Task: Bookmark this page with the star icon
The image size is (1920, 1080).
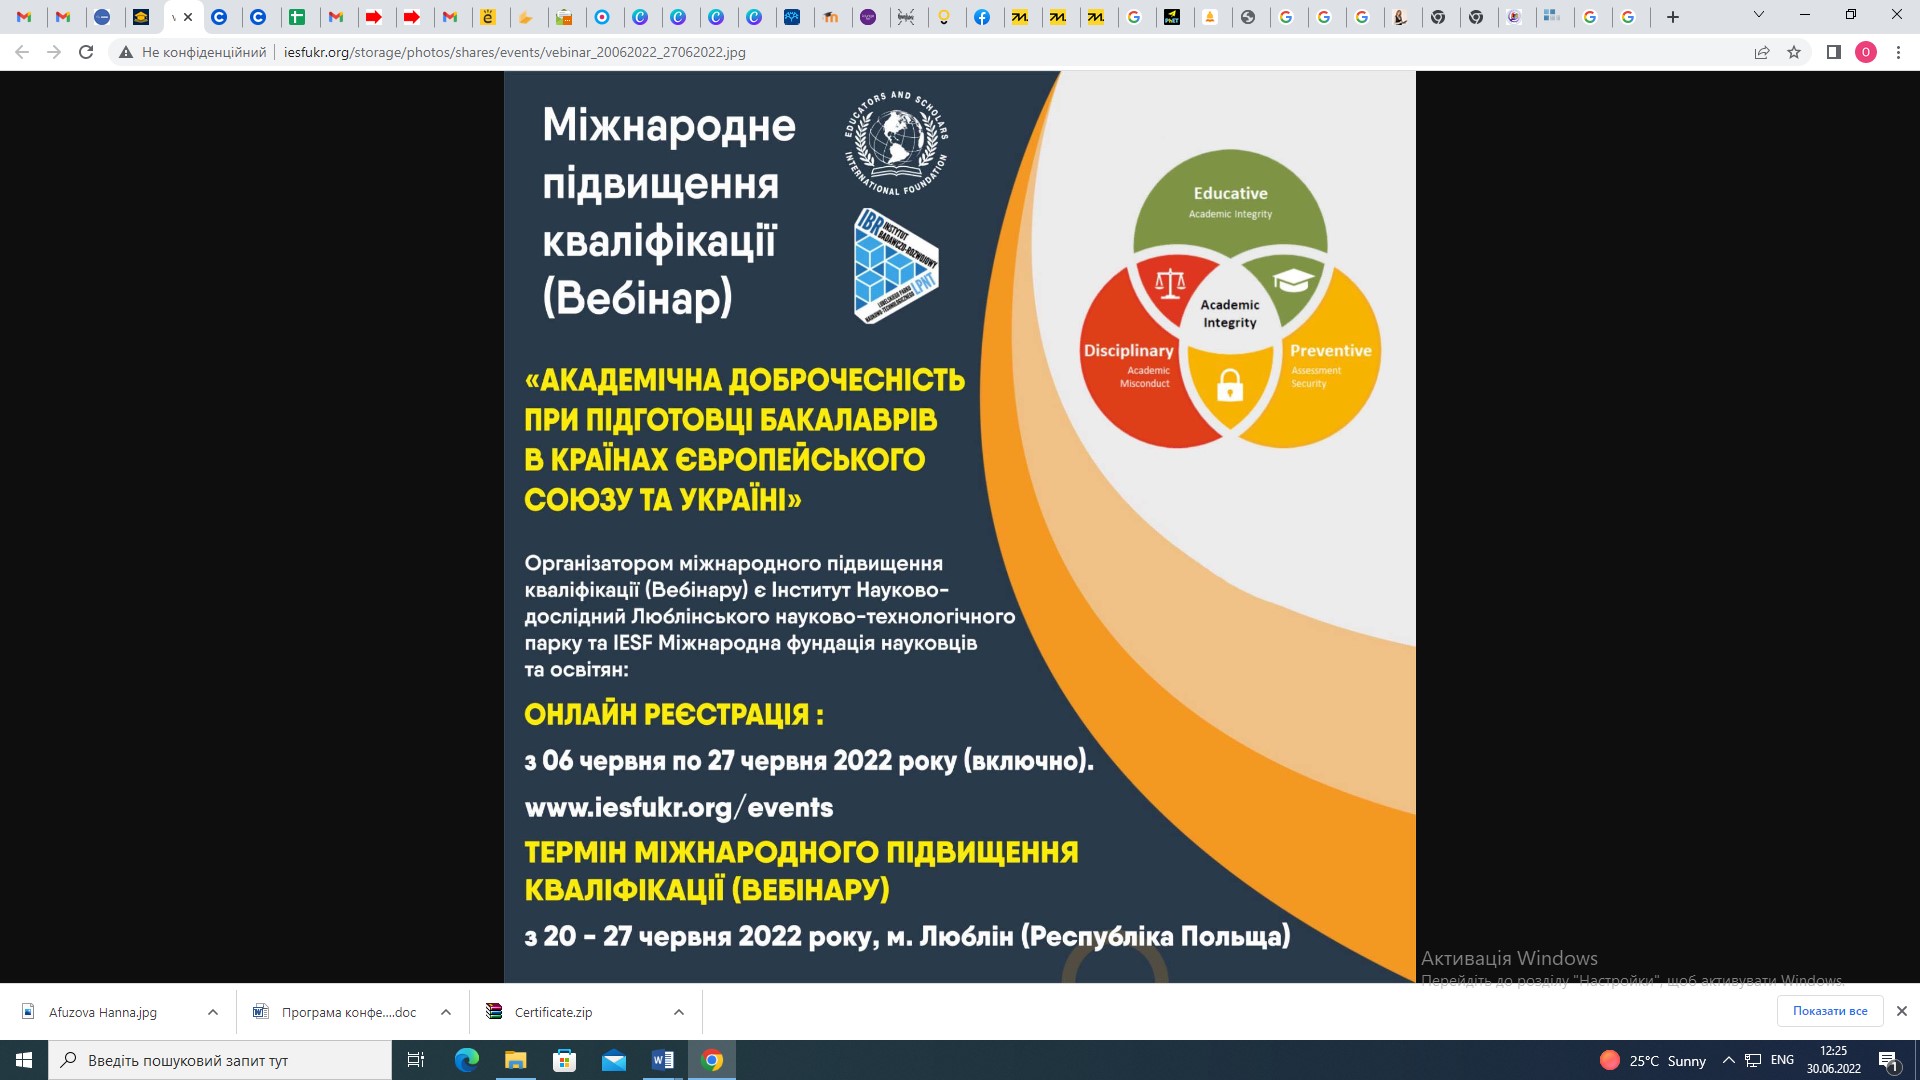Action: tap(1794, 52)
